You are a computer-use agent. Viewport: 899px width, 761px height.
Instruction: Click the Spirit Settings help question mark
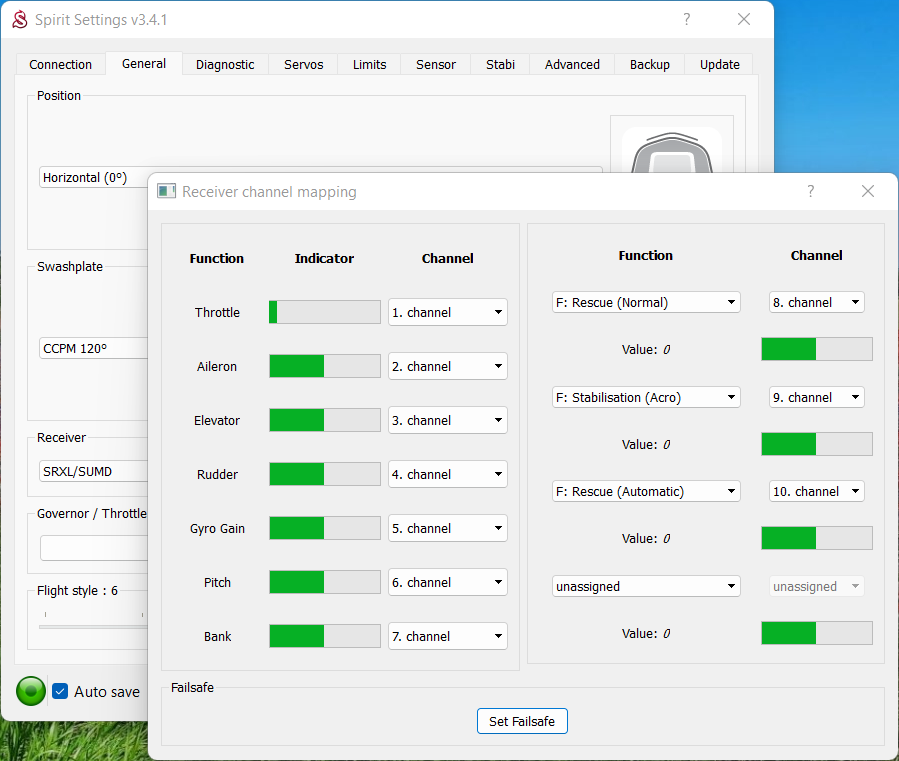(687, 20)
